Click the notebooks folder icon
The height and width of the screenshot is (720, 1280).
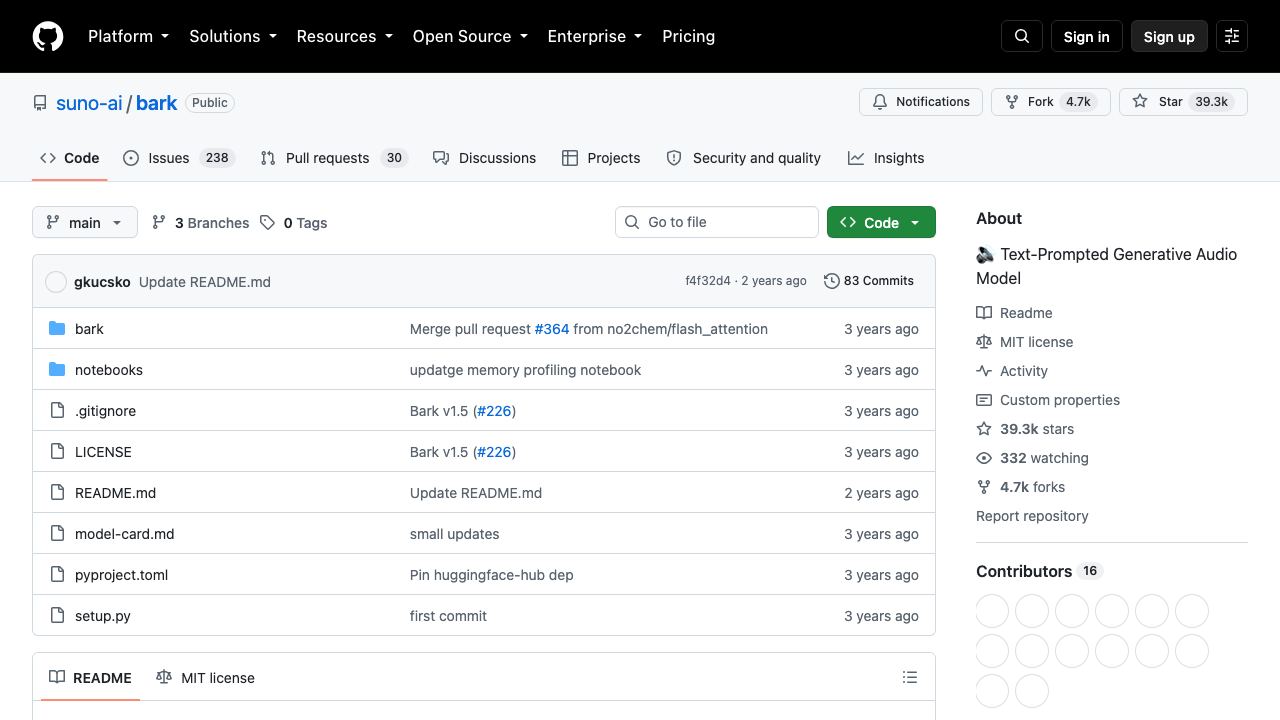(57, 370)
